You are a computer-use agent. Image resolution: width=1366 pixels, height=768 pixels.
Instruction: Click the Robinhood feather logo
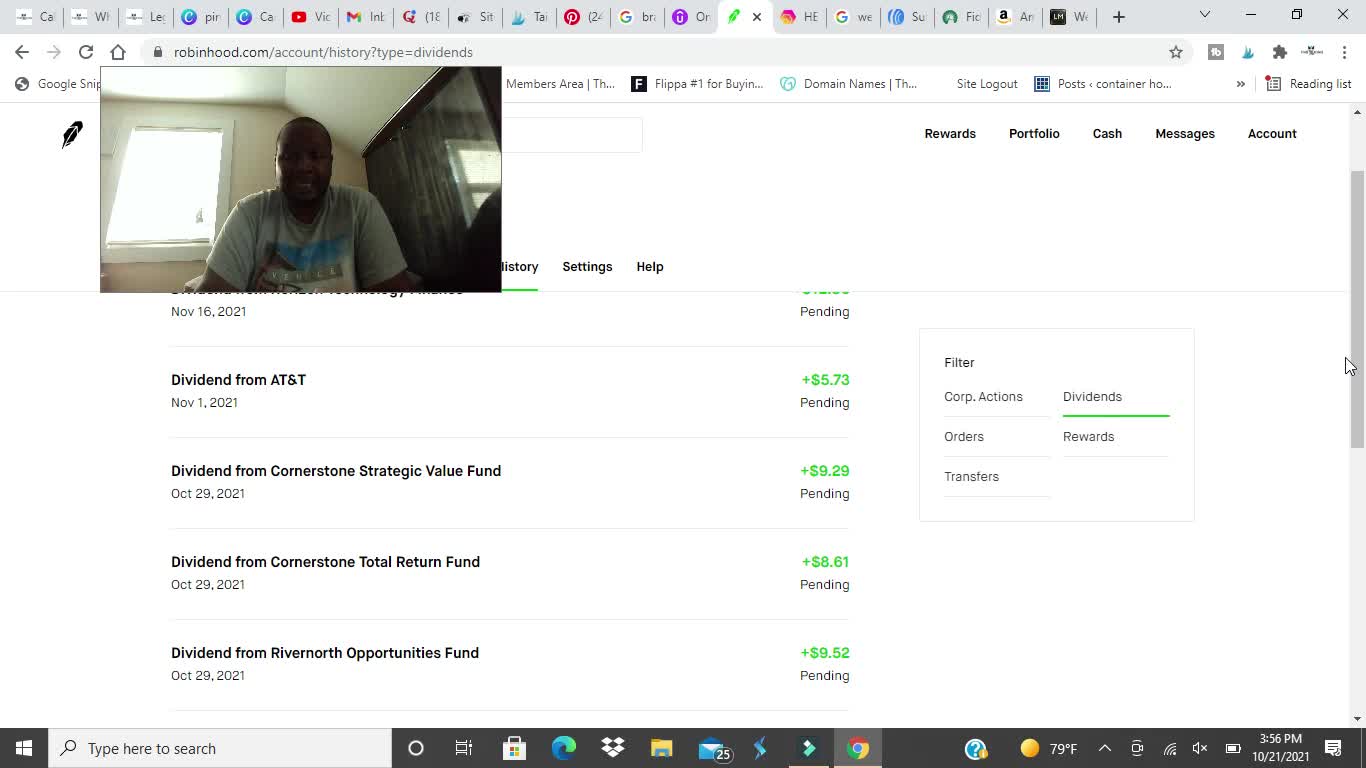pyautogui.click(x=72, y=134)
